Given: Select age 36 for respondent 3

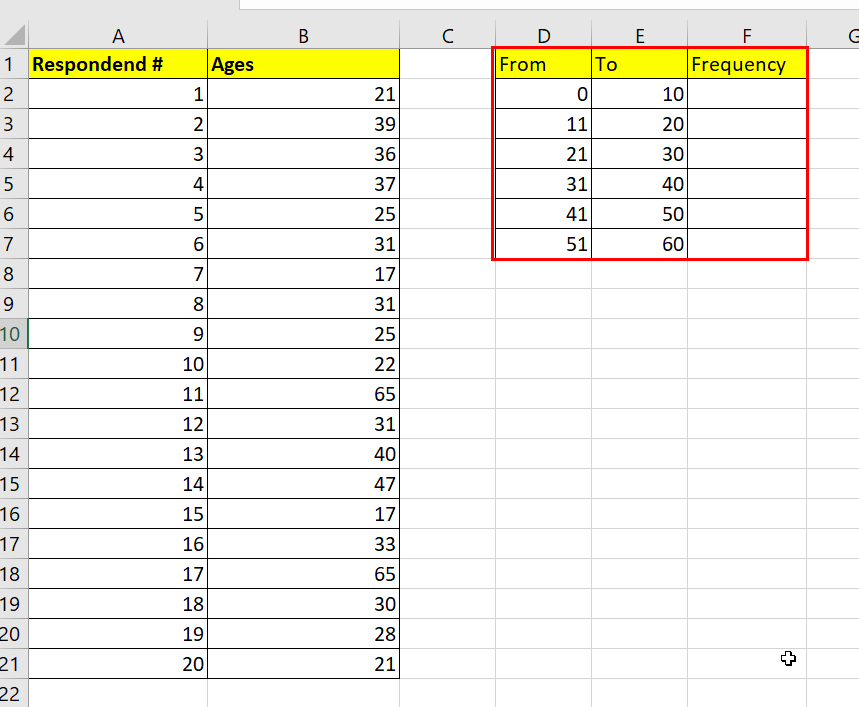Looking at the screenshot, I should [x=303, y=154].
